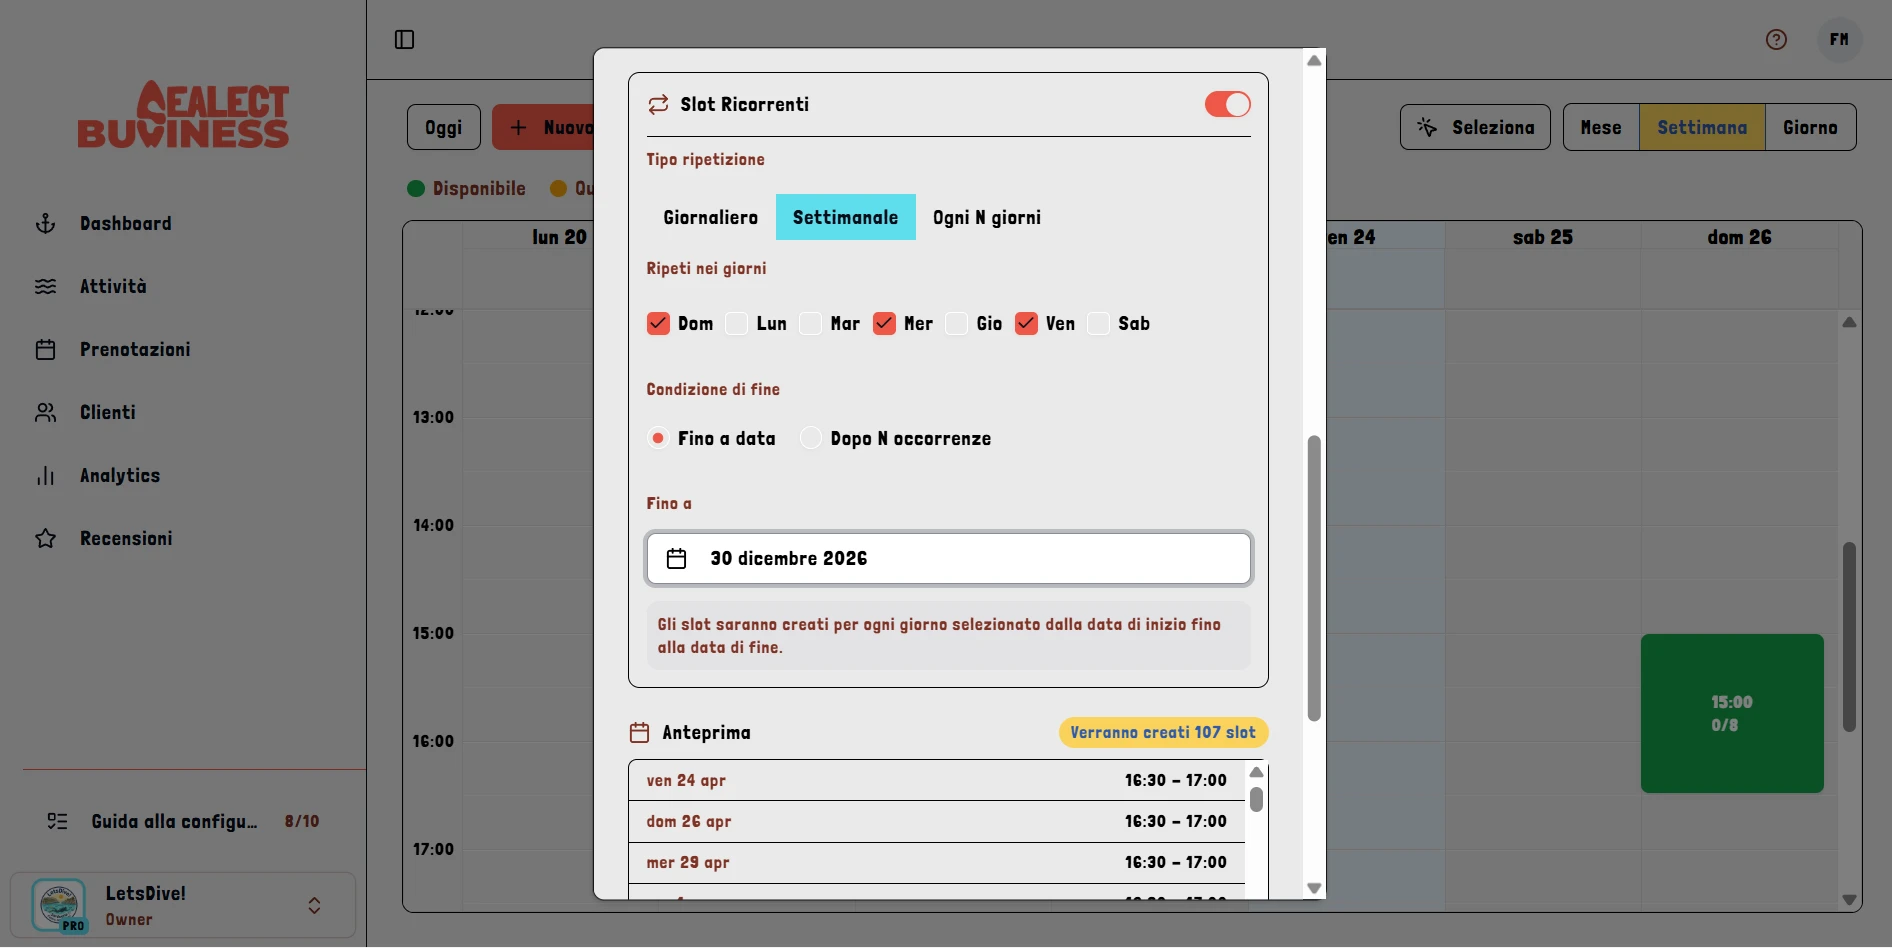
Task: Click the dialog scroll up arrow
Action: (1315, 61)
